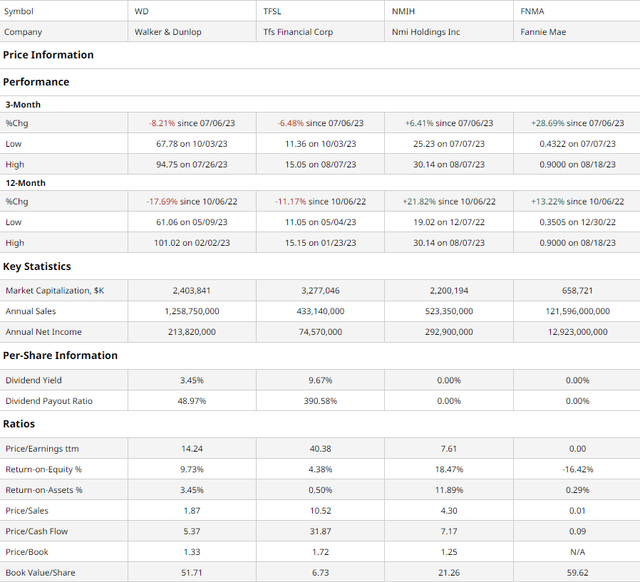
Task: Click WD's high 94.75 on 07/26/23
Action: [192, 164]
